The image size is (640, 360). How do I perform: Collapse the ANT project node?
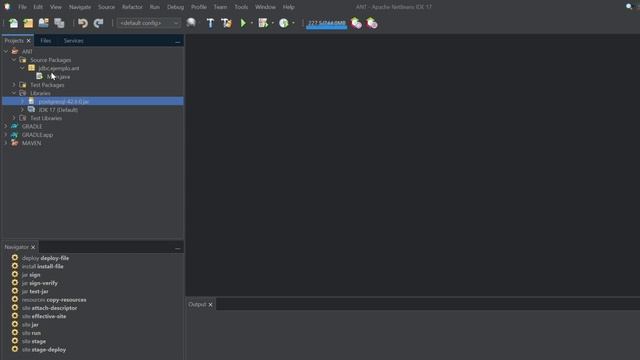pos(6,51)
